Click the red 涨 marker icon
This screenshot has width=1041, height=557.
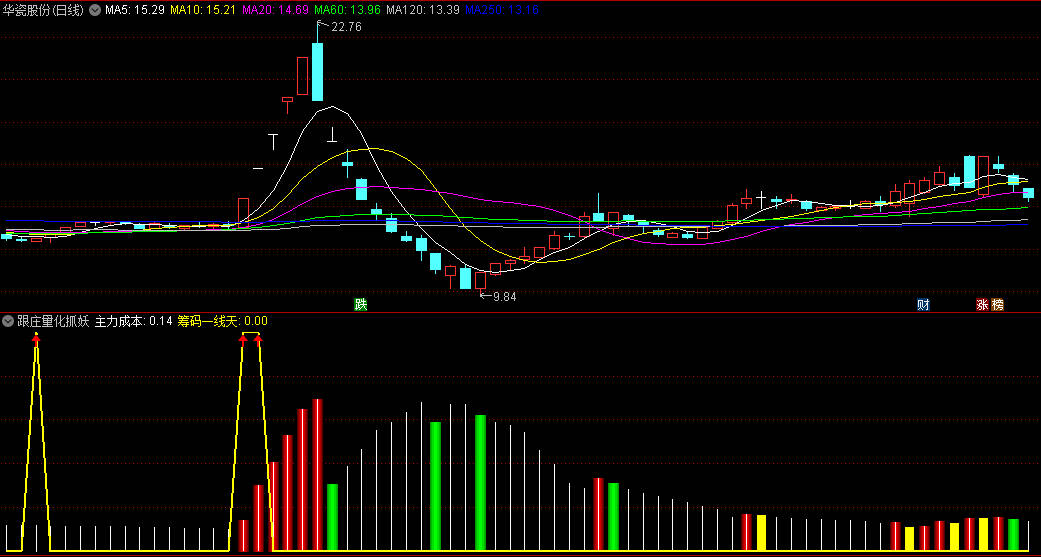coord(982,305)
